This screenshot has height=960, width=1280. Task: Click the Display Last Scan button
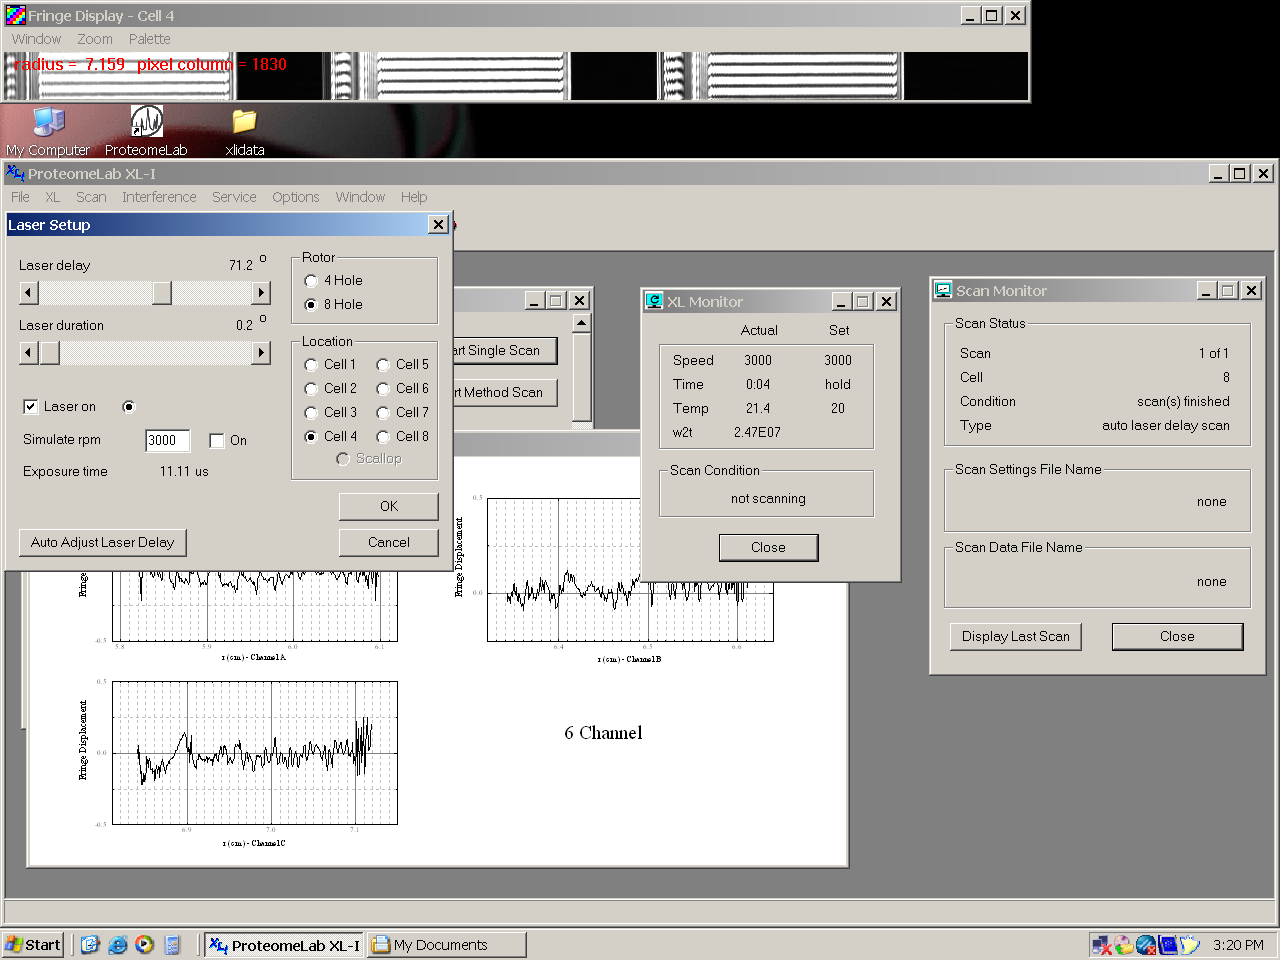click(1015, 637)
